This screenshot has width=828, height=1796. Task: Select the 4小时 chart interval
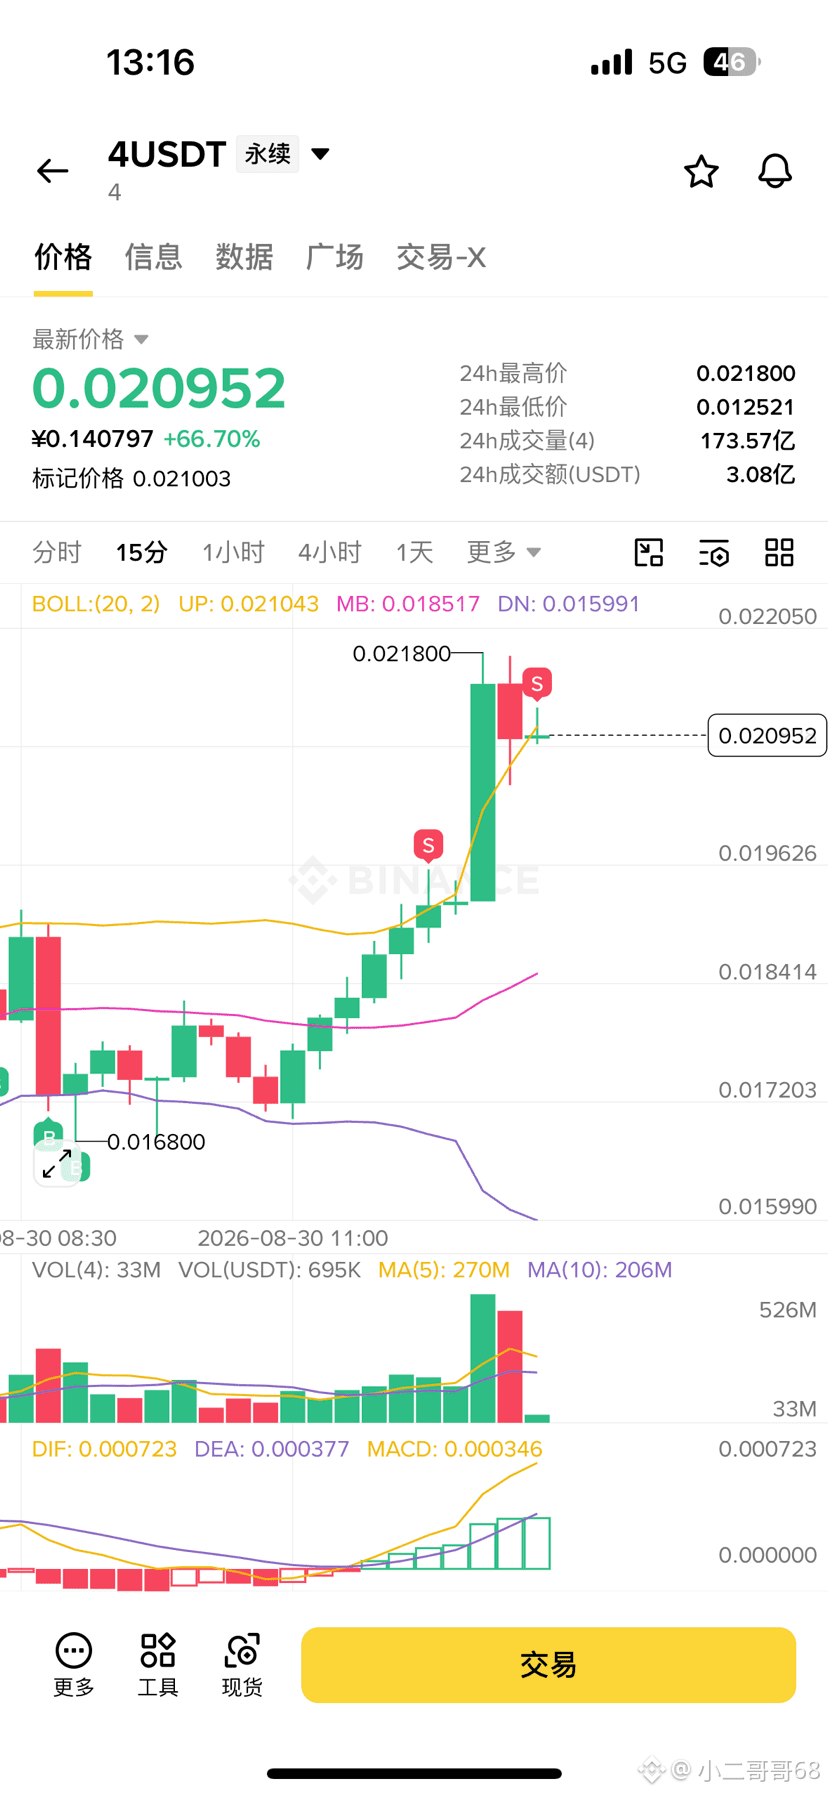tap(329, 552)
